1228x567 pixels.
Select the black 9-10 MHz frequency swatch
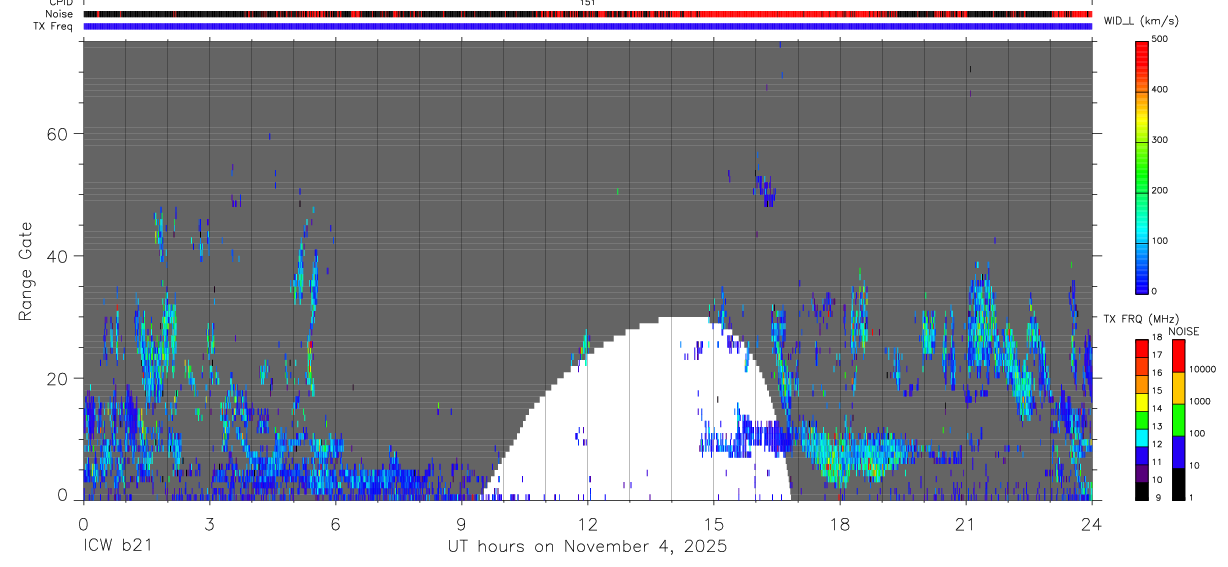coord(1142,489)
